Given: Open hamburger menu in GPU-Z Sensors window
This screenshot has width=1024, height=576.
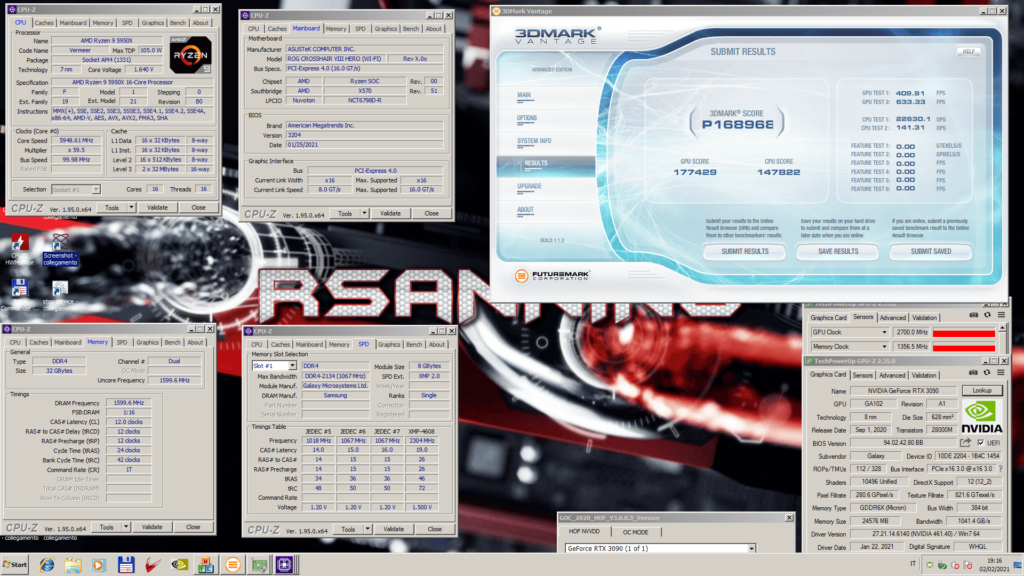Looking at the screenshot, I should pyautogui.click(x=1000, y=315).
